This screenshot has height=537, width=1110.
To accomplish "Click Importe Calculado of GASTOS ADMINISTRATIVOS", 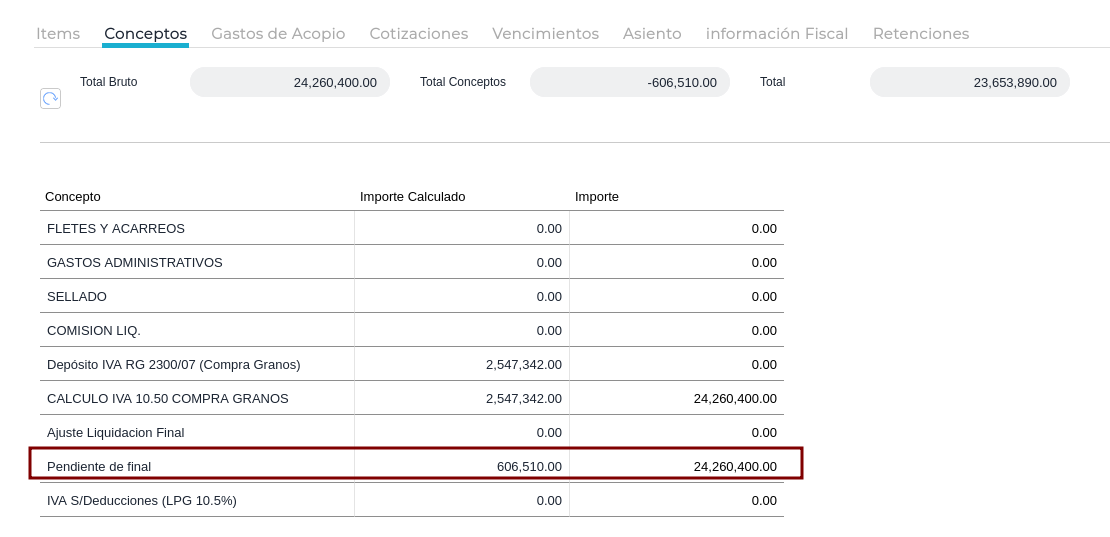I will click(x=462, y=262).
